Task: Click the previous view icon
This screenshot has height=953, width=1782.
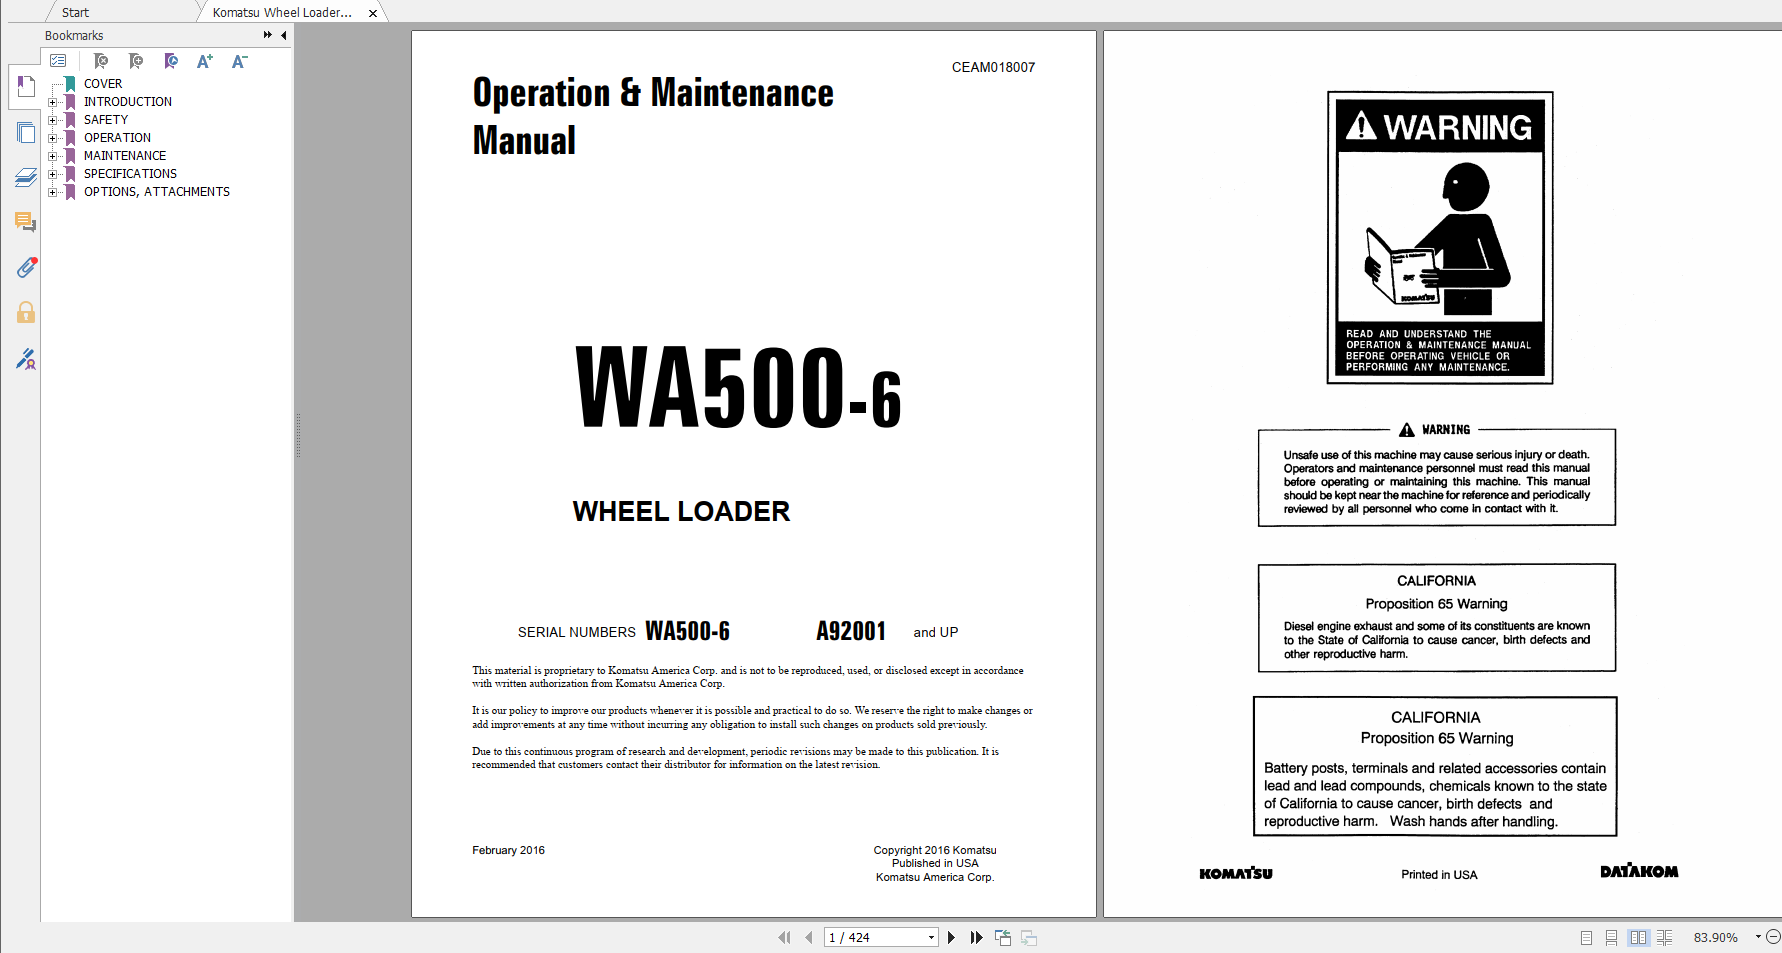Action: pos(1002,938)
